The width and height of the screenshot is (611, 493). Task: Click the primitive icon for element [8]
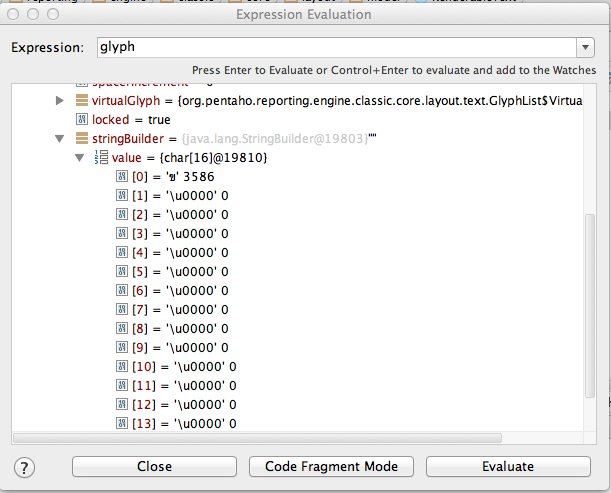click(x=122, y=329)
